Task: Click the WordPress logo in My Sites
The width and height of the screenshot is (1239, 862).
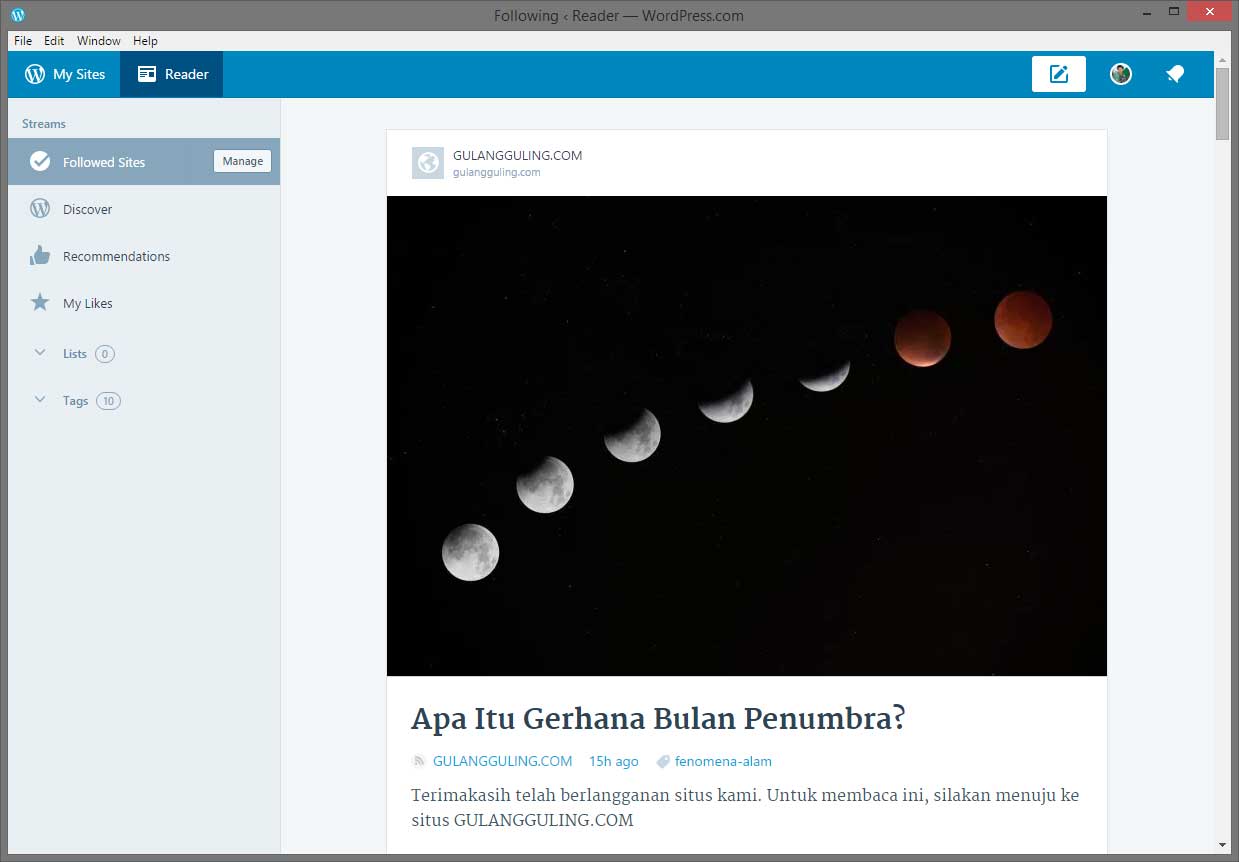Action: (x=35, y=74)
